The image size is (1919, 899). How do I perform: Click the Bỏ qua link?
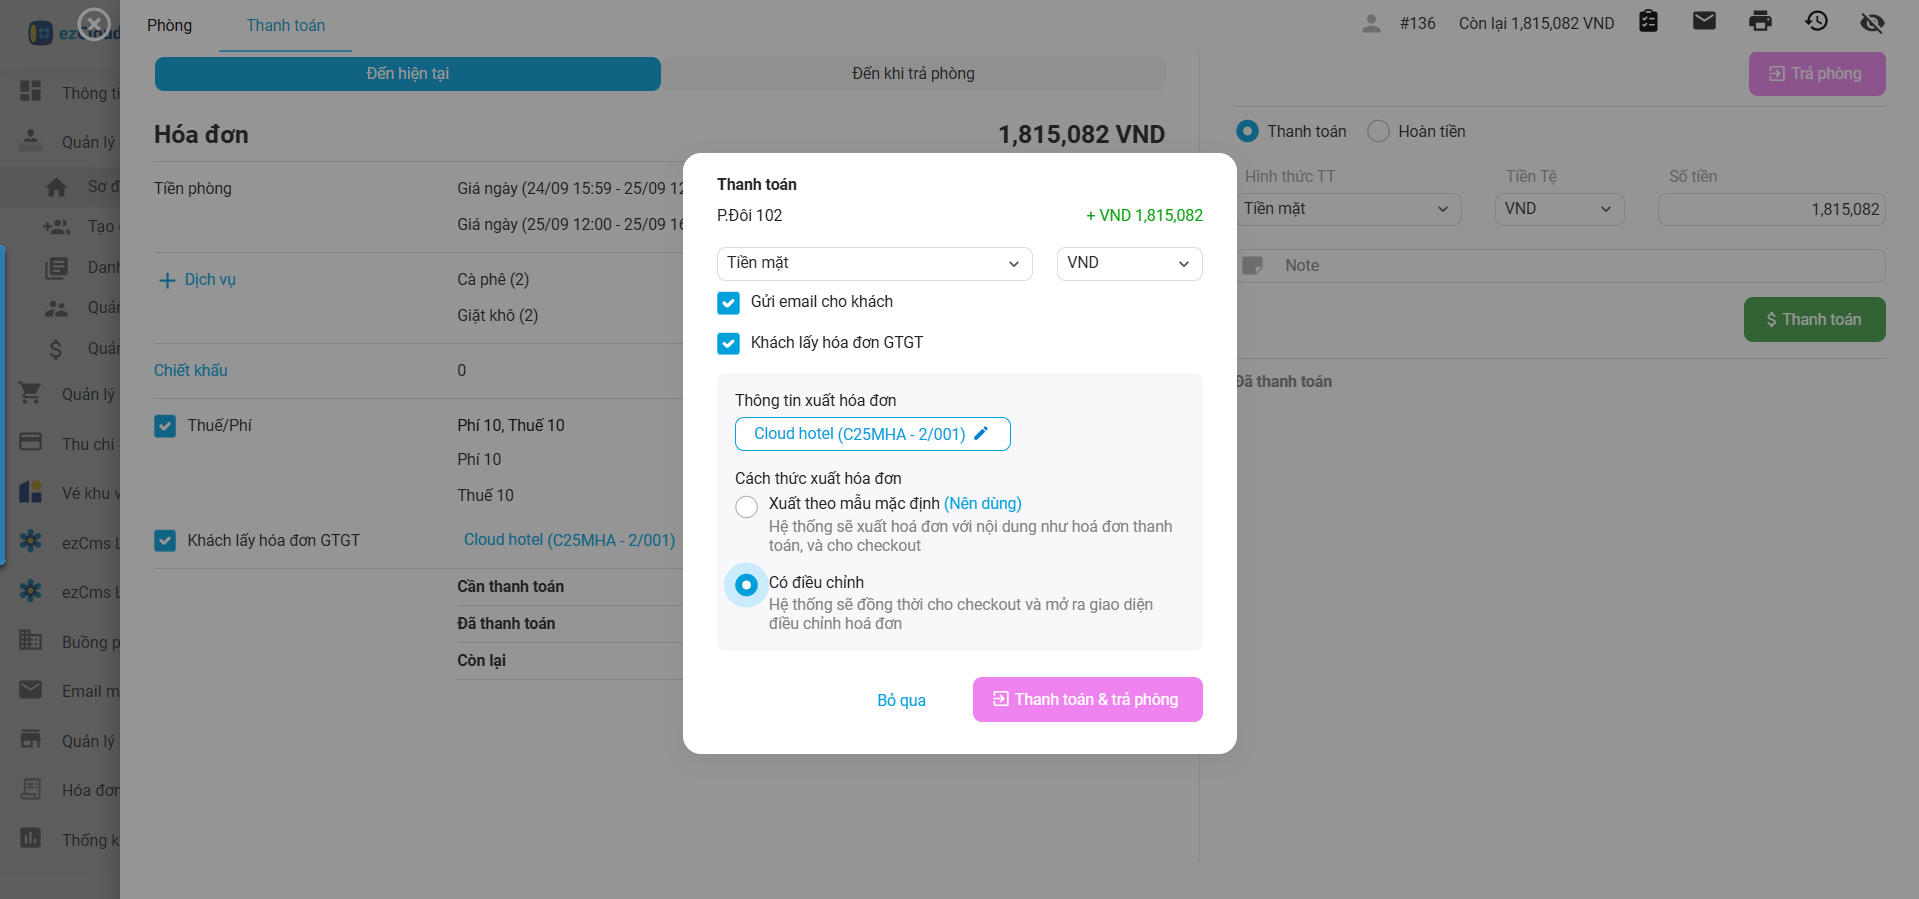click(x=901, y=701)
